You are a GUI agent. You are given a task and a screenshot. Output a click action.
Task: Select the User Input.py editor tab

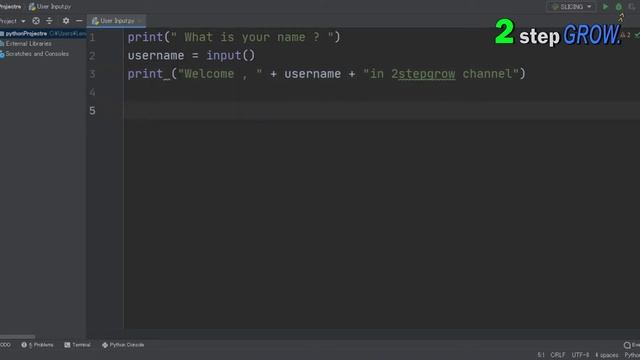pos(116,21)
